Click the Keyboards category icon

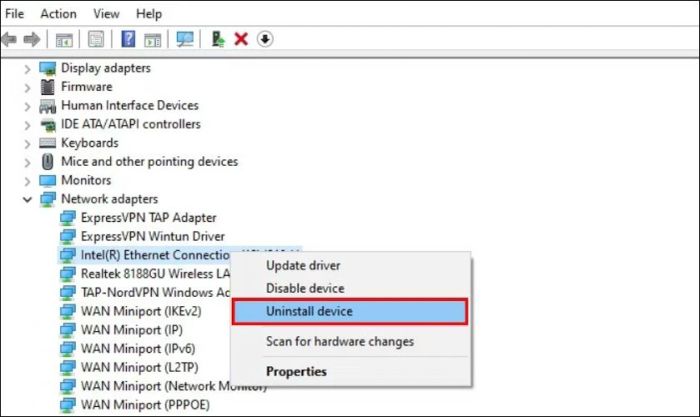(47, 143)
